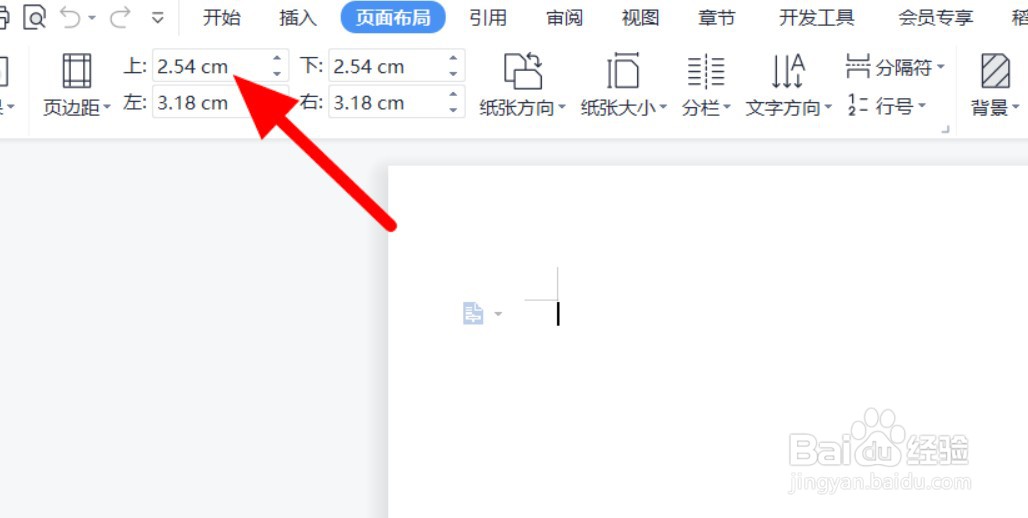The width and height of the screenshot is (1028, 518).
Task: Decrease the 下 bottom margin value
Action: [454, 73]
